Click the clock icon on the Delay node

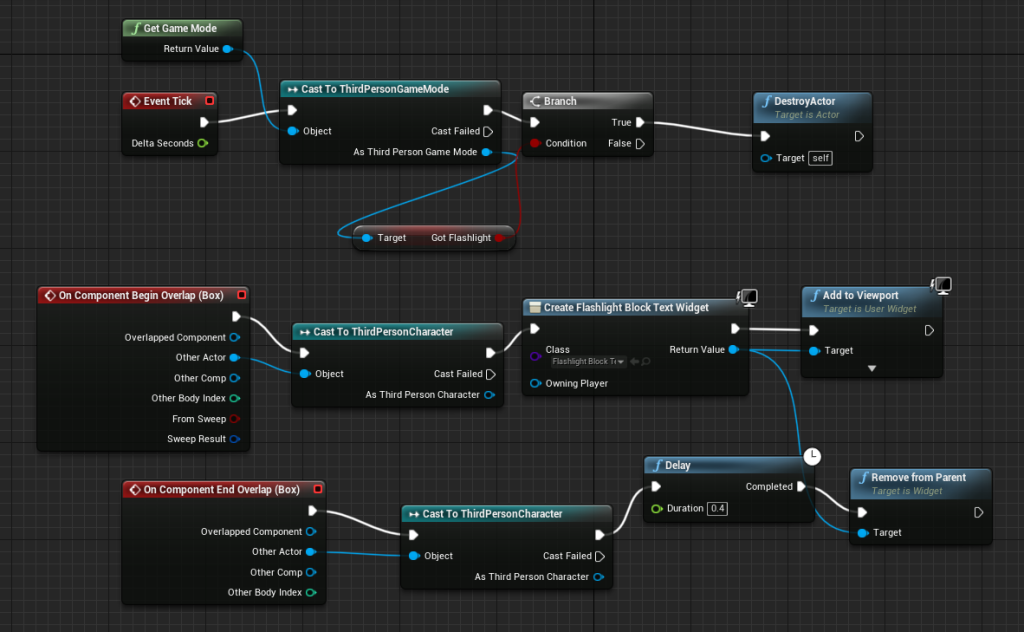pyautogui.click(x=813, y=456)
